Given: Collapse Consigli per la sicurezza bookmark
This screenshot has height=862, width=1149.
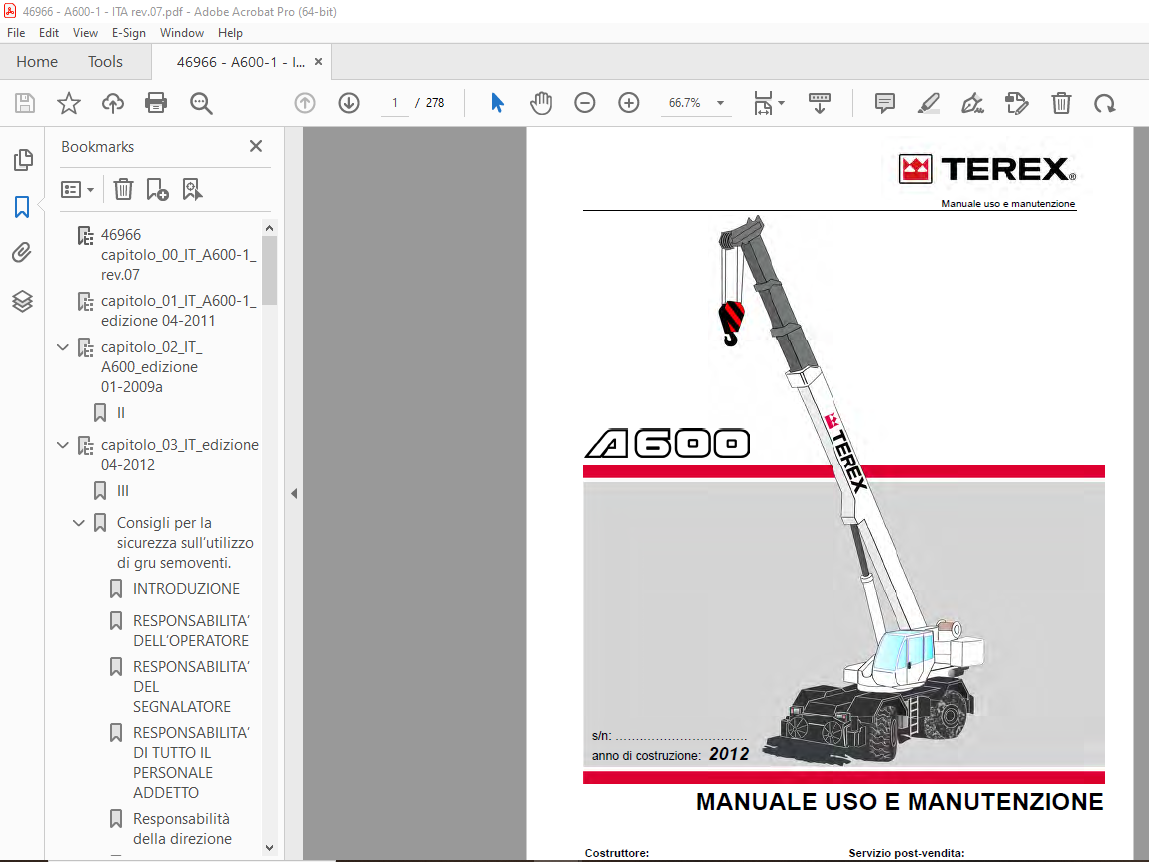Looking at the screenshot, I should click(78, 523).
